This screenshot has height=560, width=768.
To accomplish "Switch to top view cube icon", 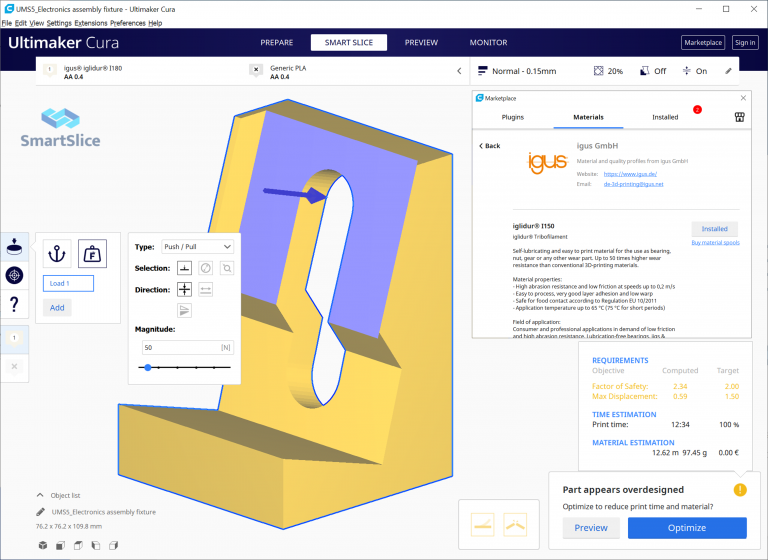I will (x=78, y=545).
